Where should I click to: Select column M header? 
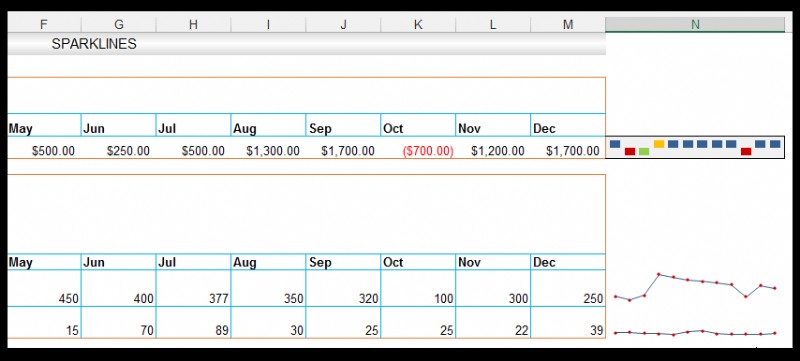[568, 24]
